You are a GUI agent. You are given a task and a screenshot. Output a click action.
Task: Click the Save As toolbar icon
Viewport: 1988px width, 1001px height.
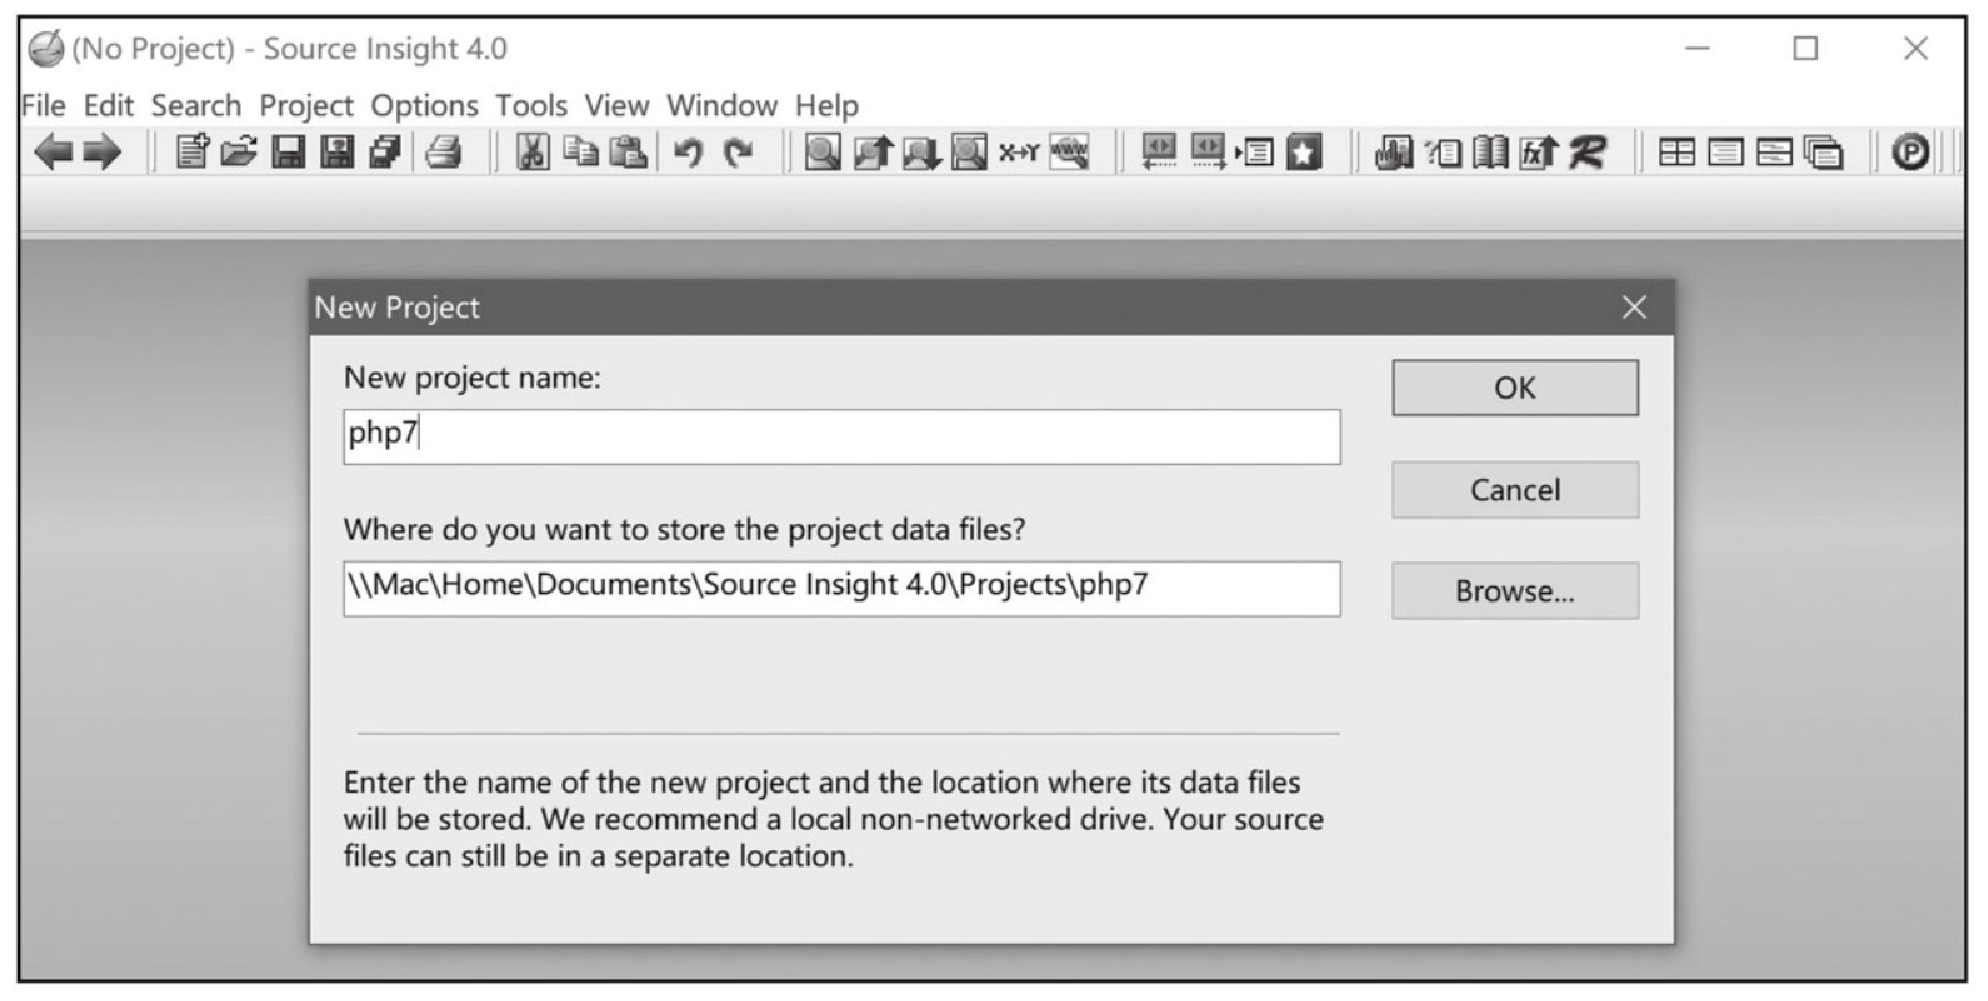point(337,152)
